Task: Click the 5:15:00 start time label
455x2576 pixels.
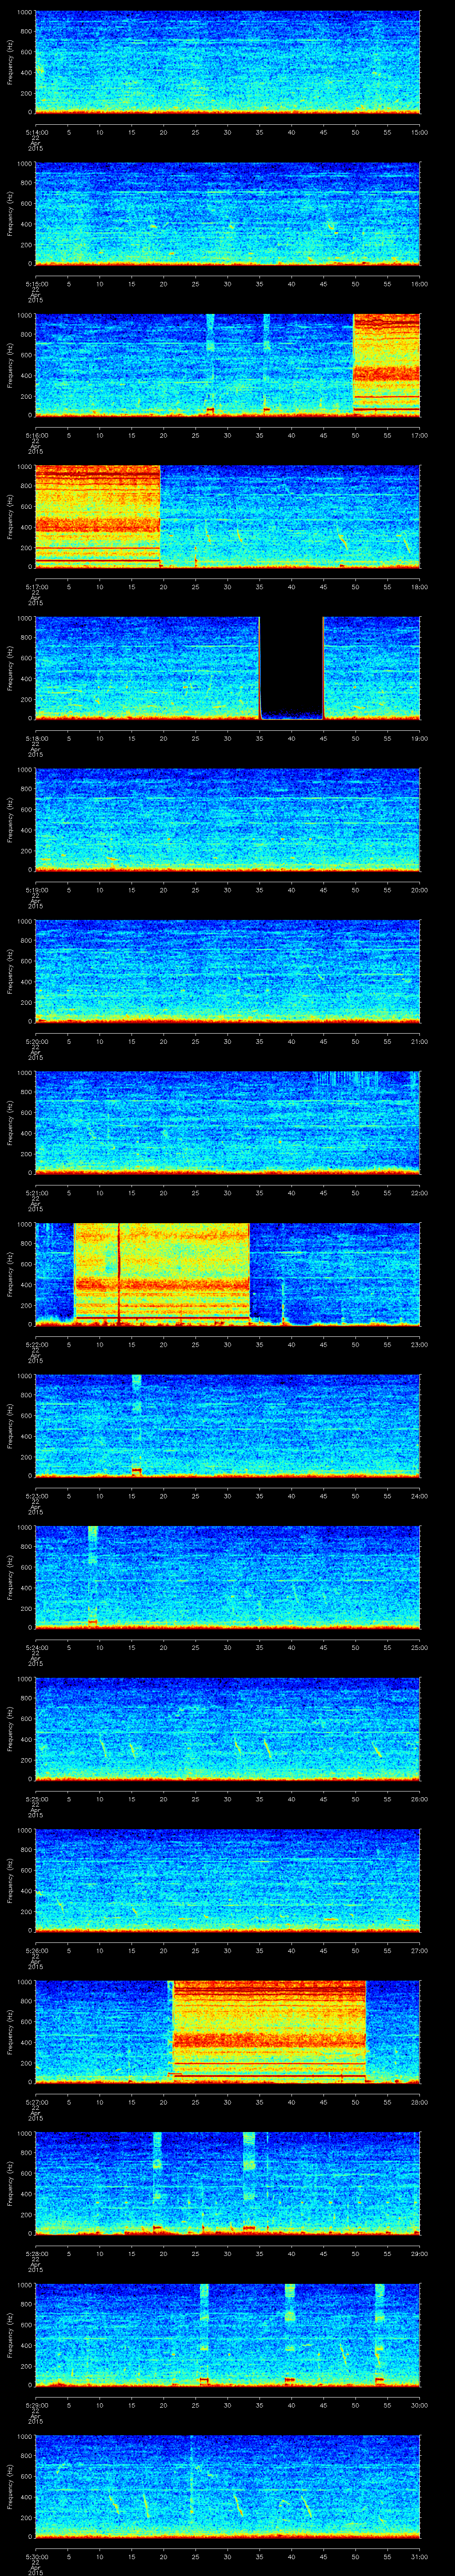Action: tap(36, 284)
